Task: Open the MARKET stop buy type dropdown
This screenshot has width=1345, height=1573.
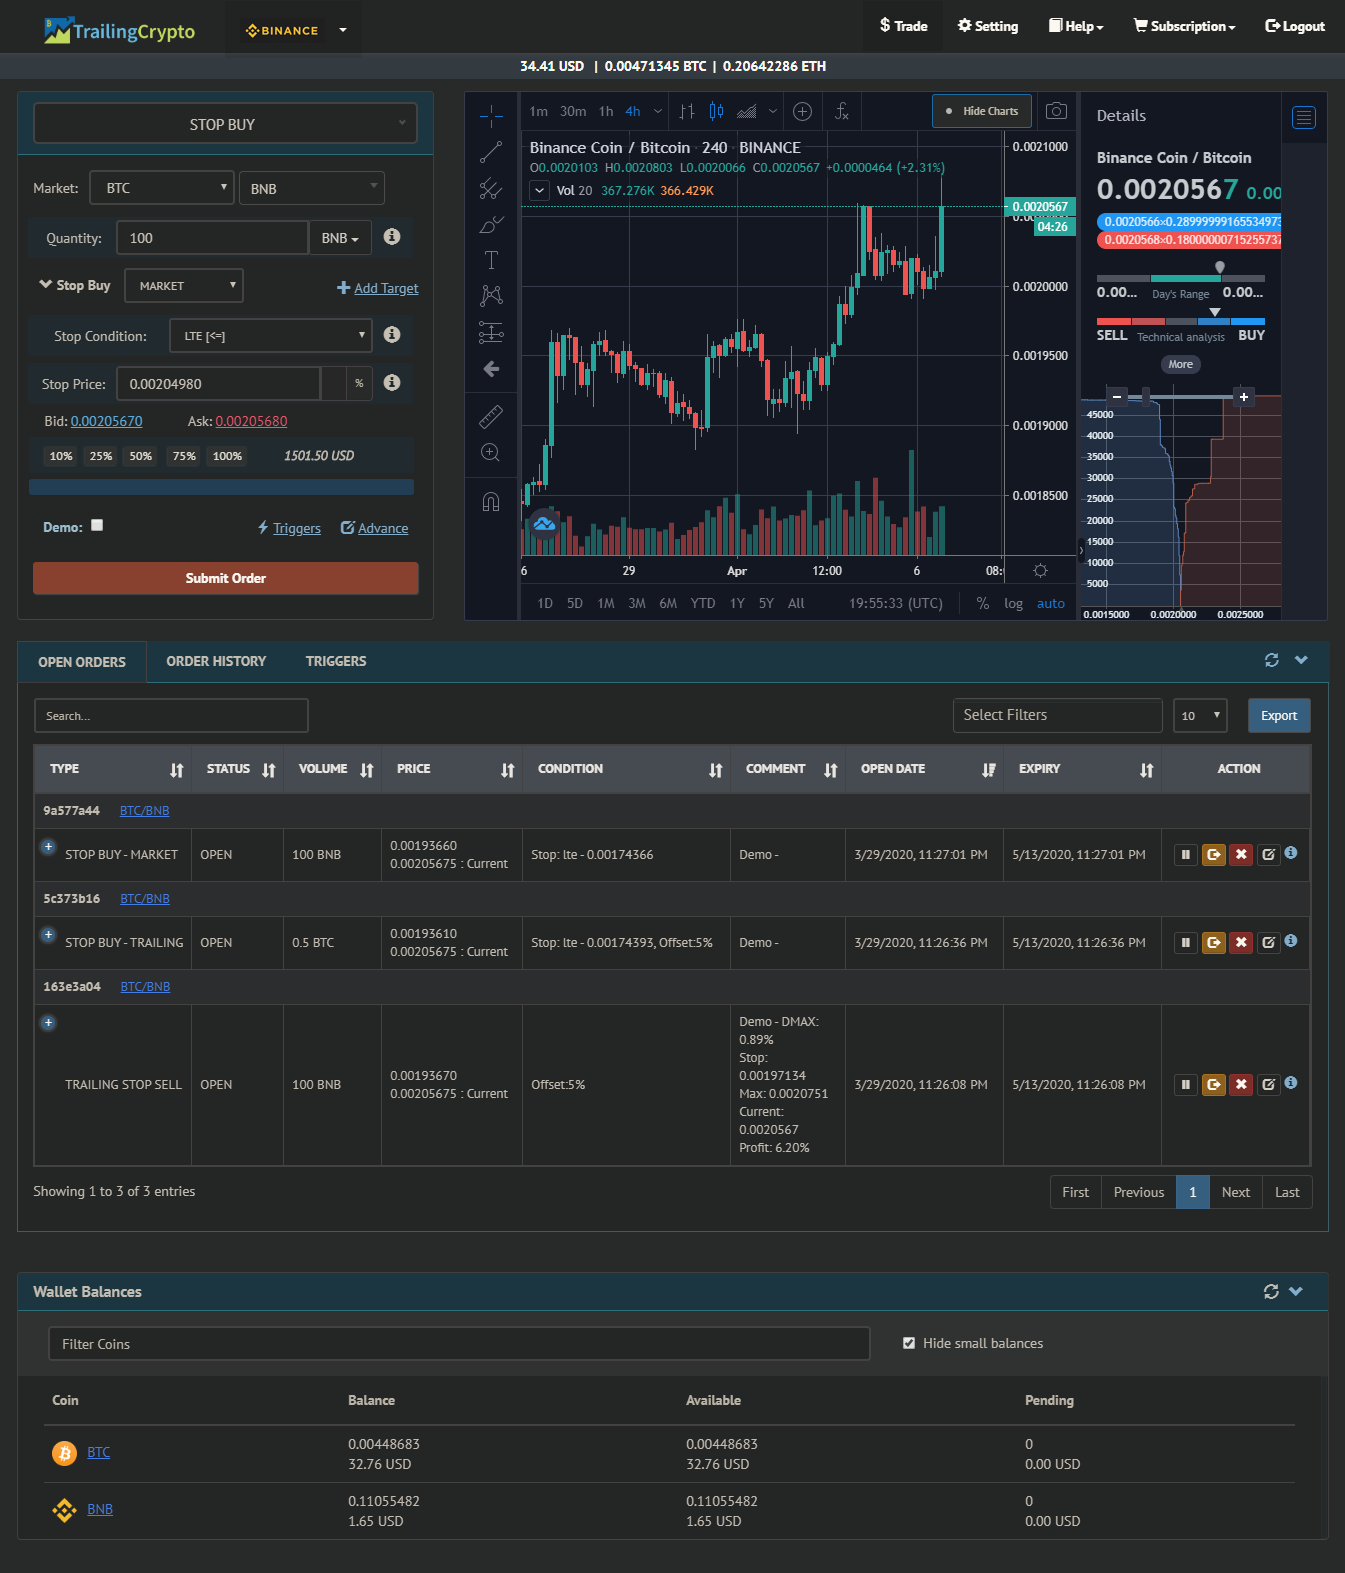Action: click(x=184, y=286)
